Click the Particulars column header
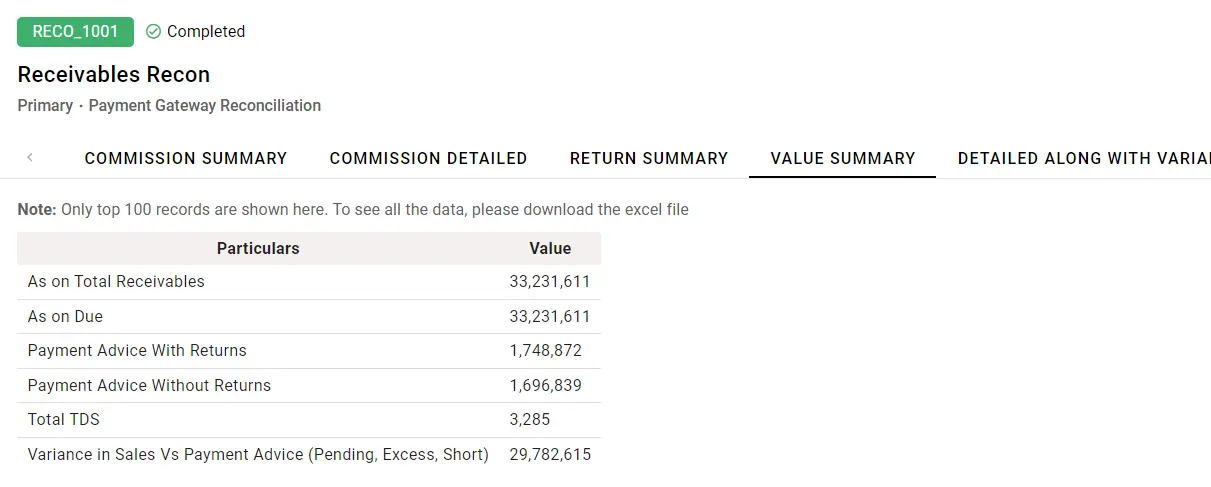The width and height of the screenshot is (1211, 487). 258,248
